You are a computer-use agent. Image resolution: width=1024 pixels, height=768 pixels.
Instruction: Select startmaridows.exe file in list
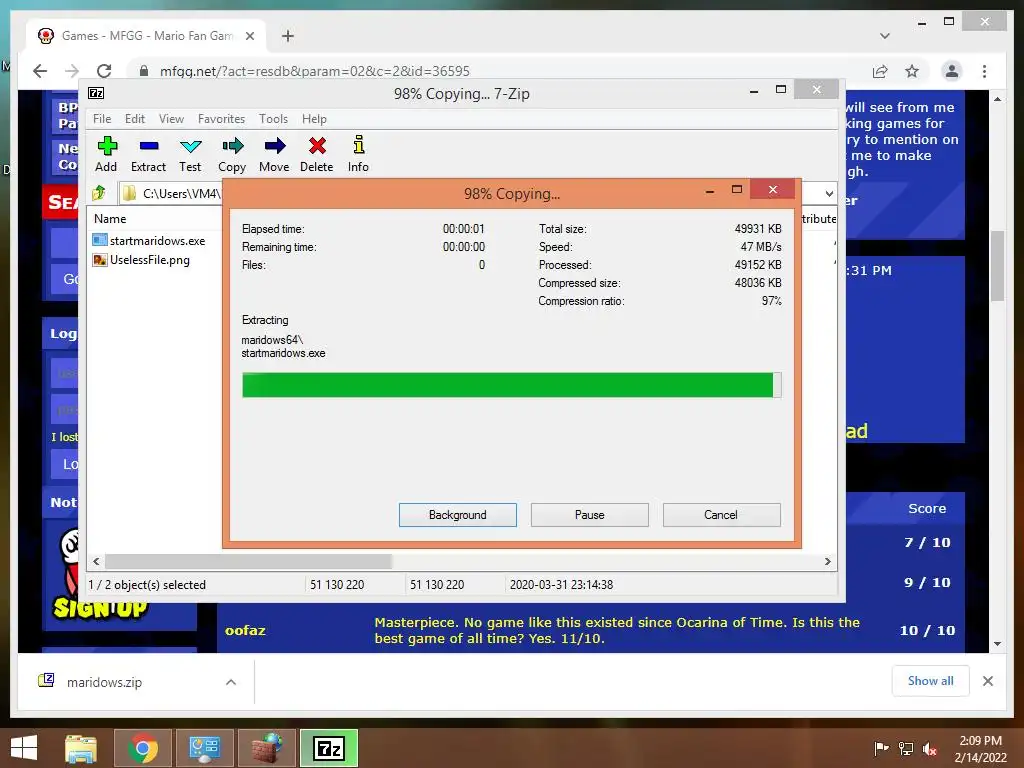pos(150,240)
